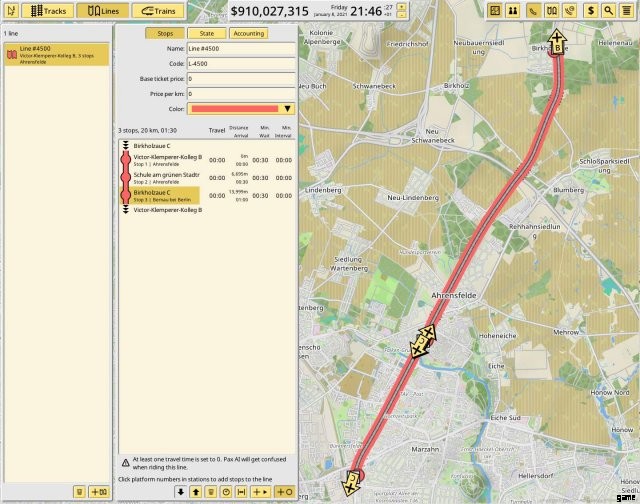This screenshot has height=504, width=640.
Task: Click the clock timing icon
Action: 226,491
